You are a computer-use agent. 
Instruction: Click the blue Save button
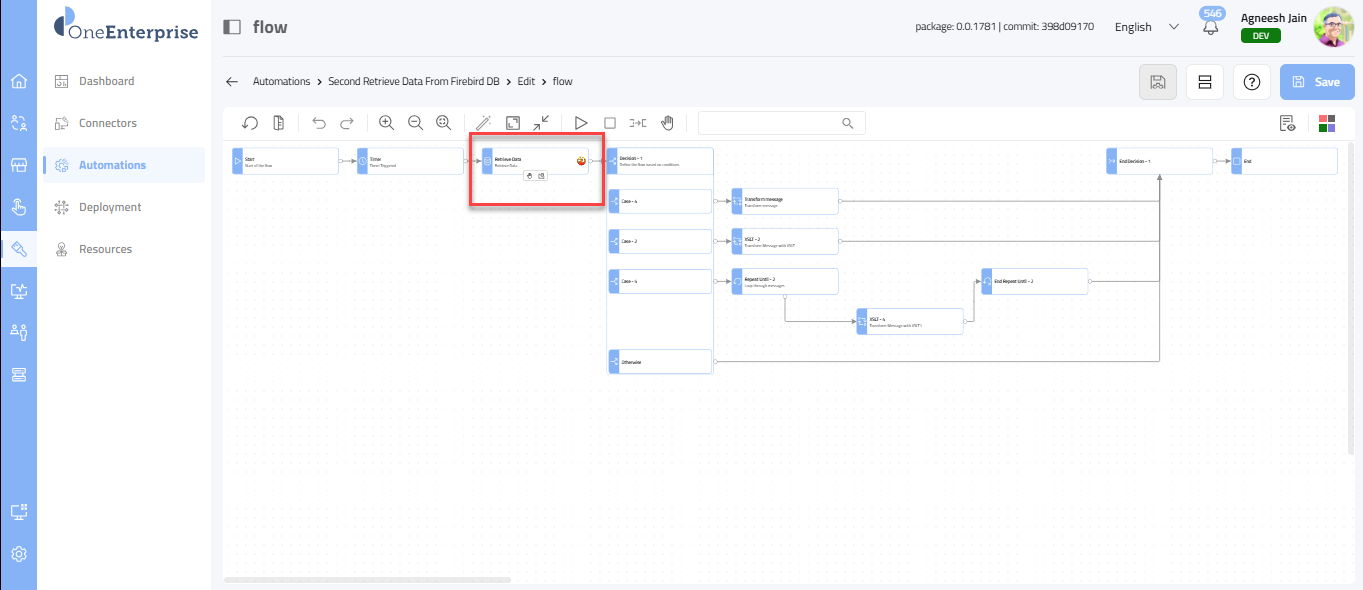click(1316, 82)
